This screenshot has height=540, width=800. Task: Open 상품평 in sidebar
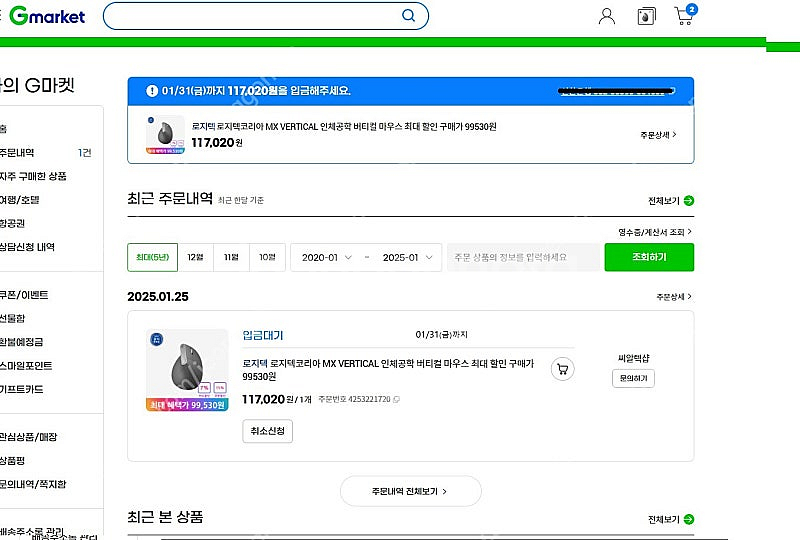tap(12, 460)
